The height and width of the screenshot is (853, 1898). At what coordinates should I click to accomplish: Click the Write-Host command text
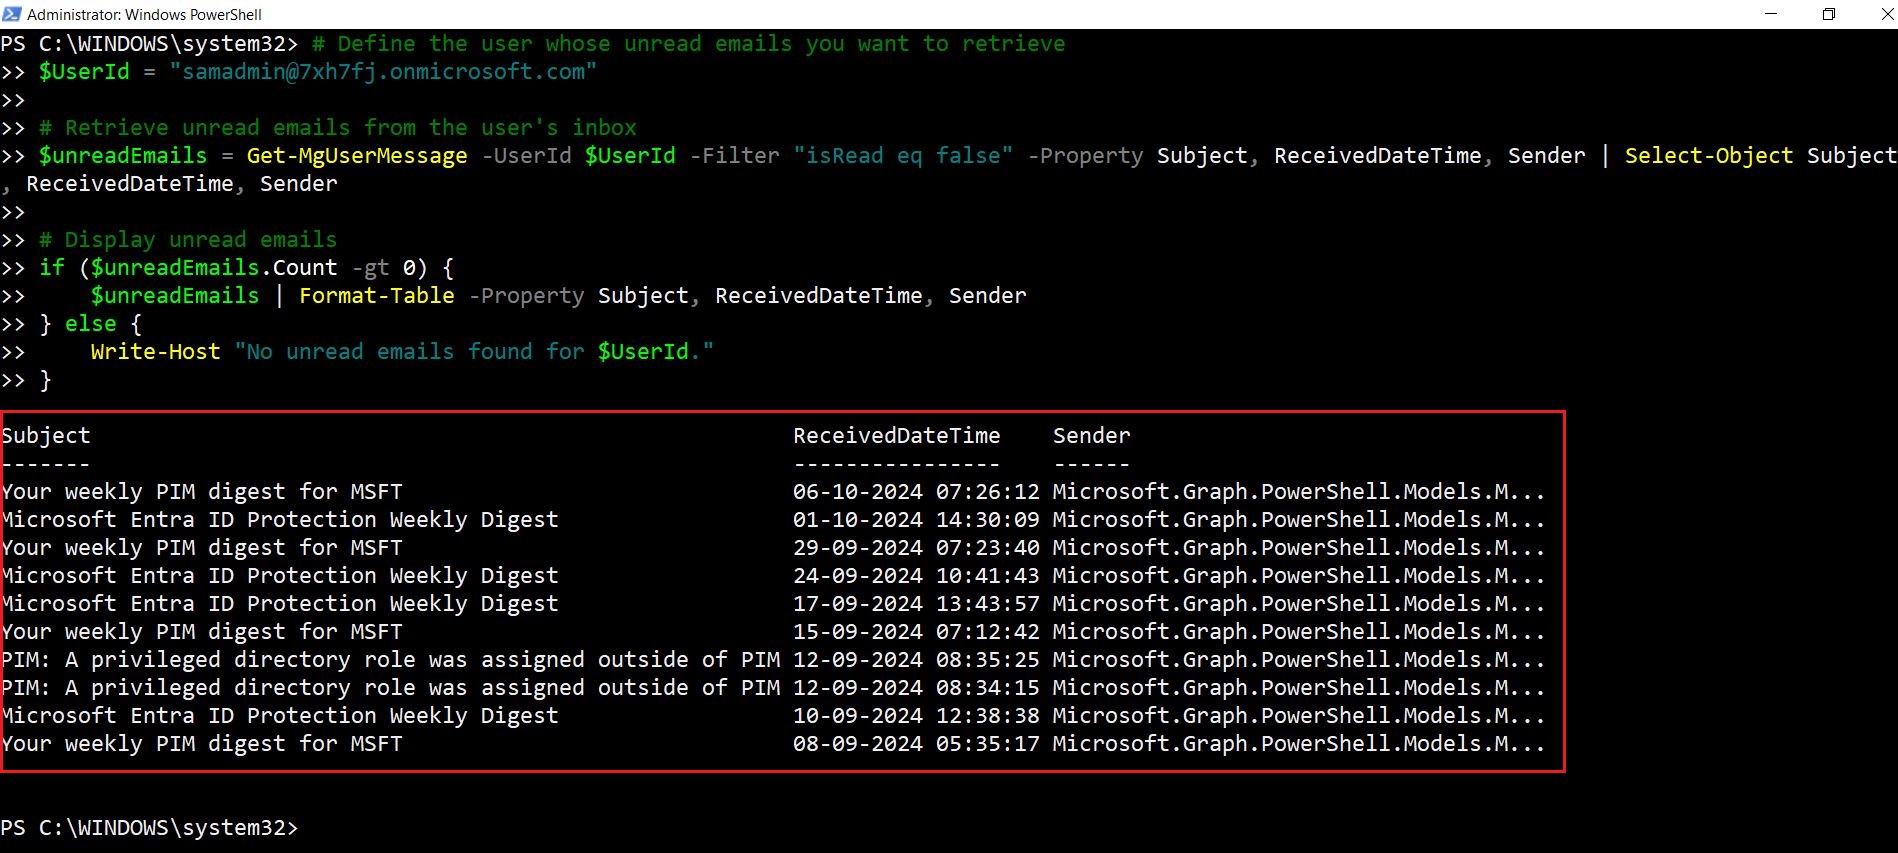point(155,352)
